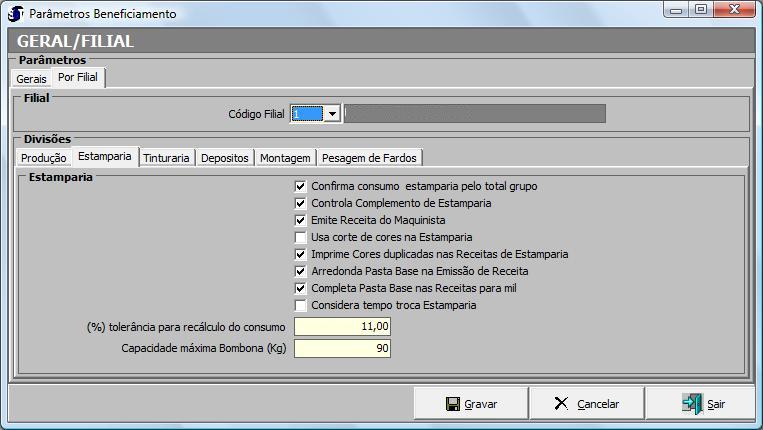This screenshot has width=763, height=430.
Task: Click the tolerância para recálculo input field
Action: tap(342, 327)
